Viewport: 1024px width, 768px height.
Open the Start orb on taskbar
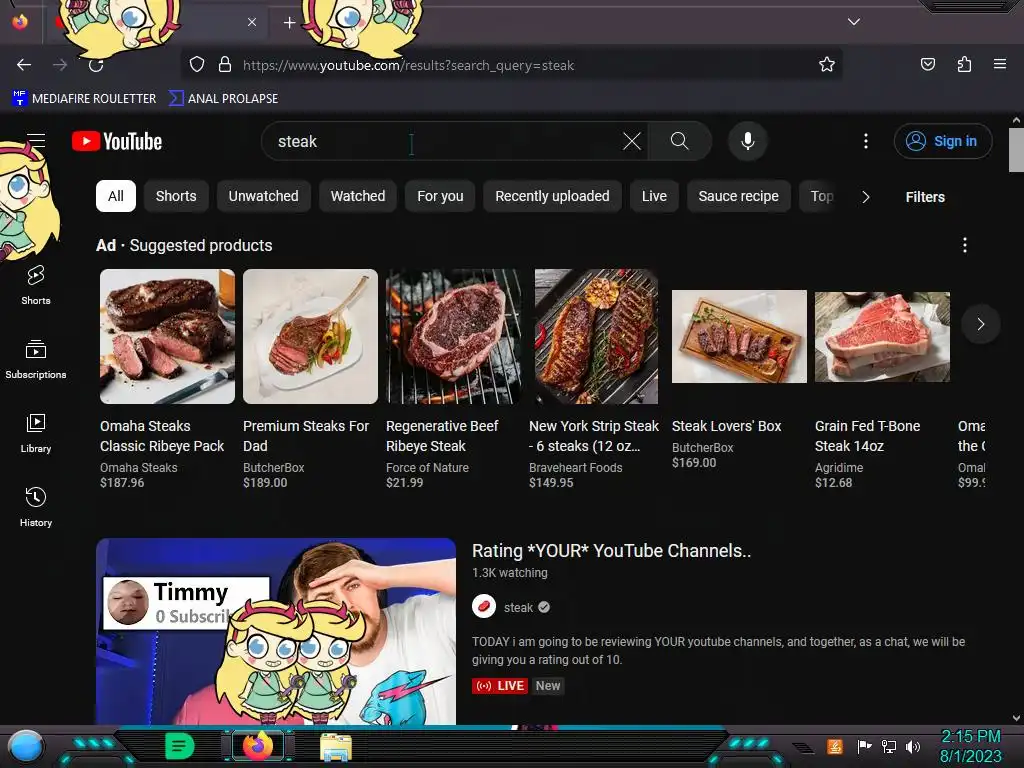tap(26, 746)
